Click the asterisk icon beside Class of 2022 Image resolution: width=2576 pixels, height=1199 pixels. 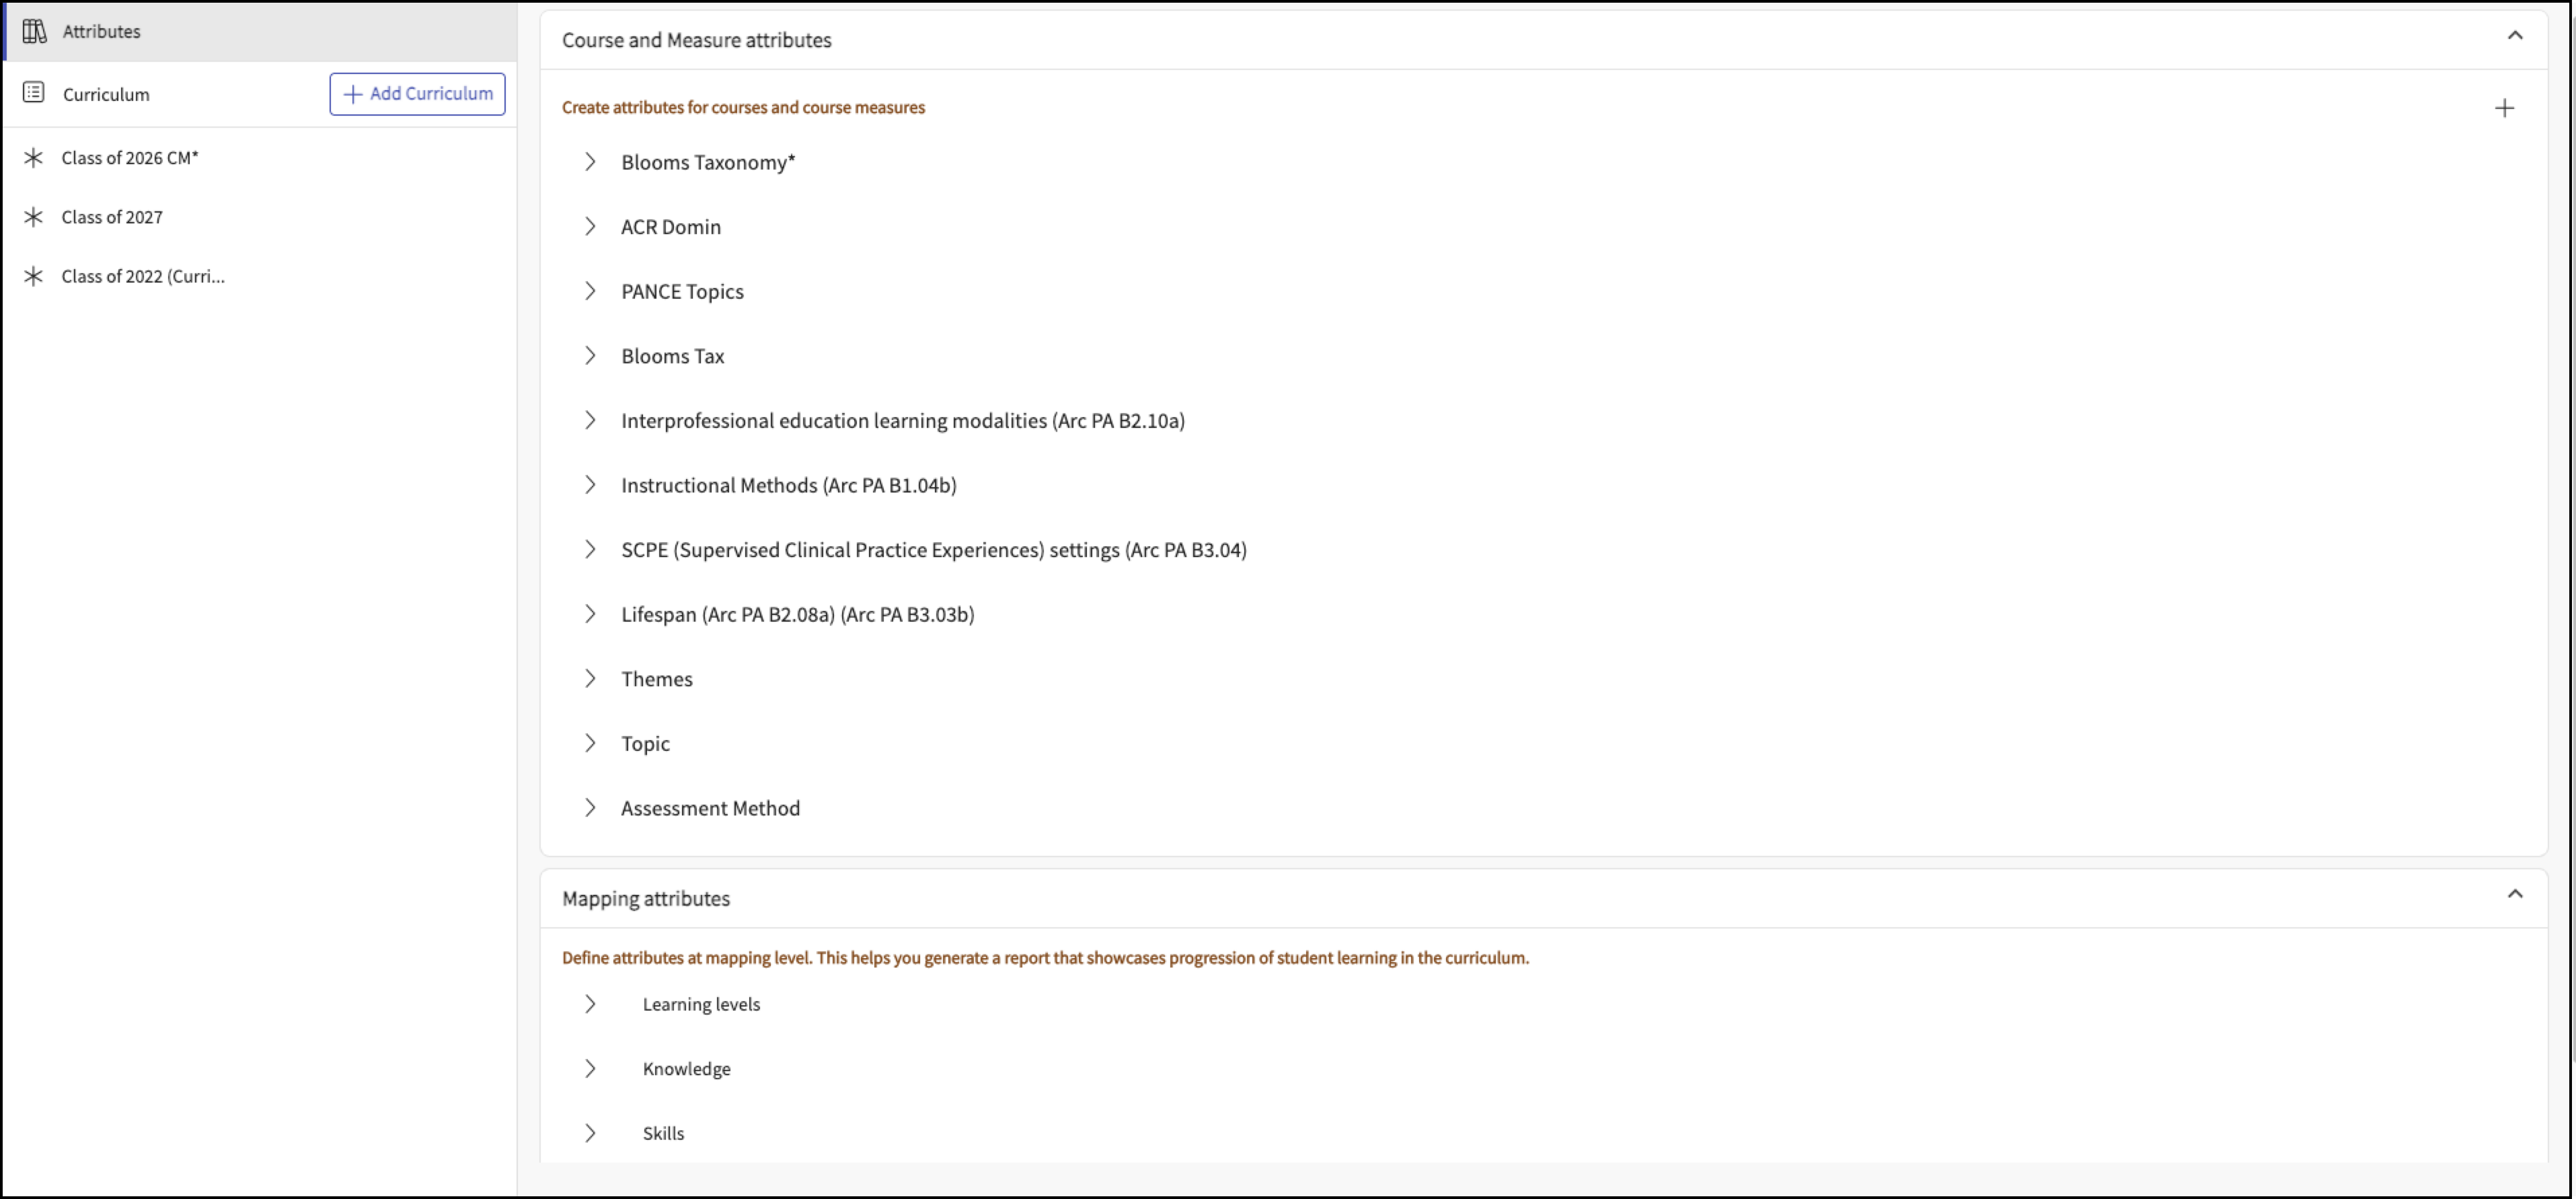click(34, 276)
